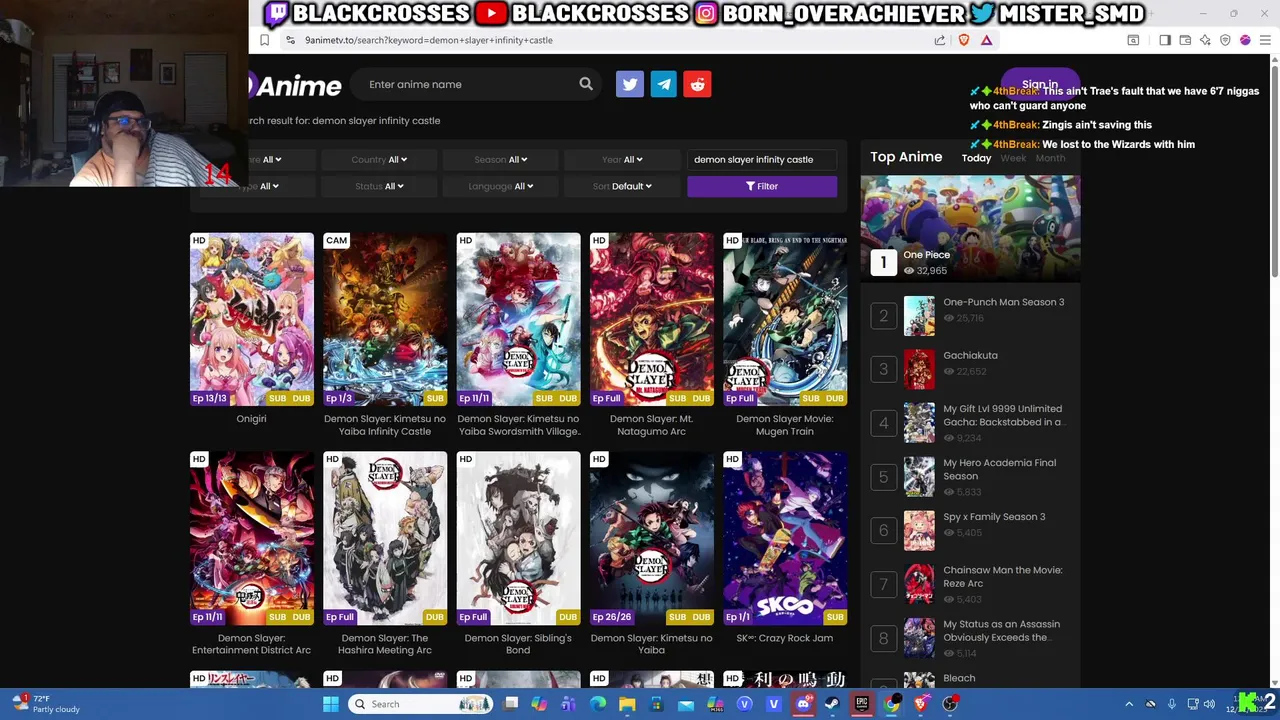The height and width of the screenshot is (720, 1280).
Task: Click the bookmark icon in address bar
Action: [x=264, y=40]
